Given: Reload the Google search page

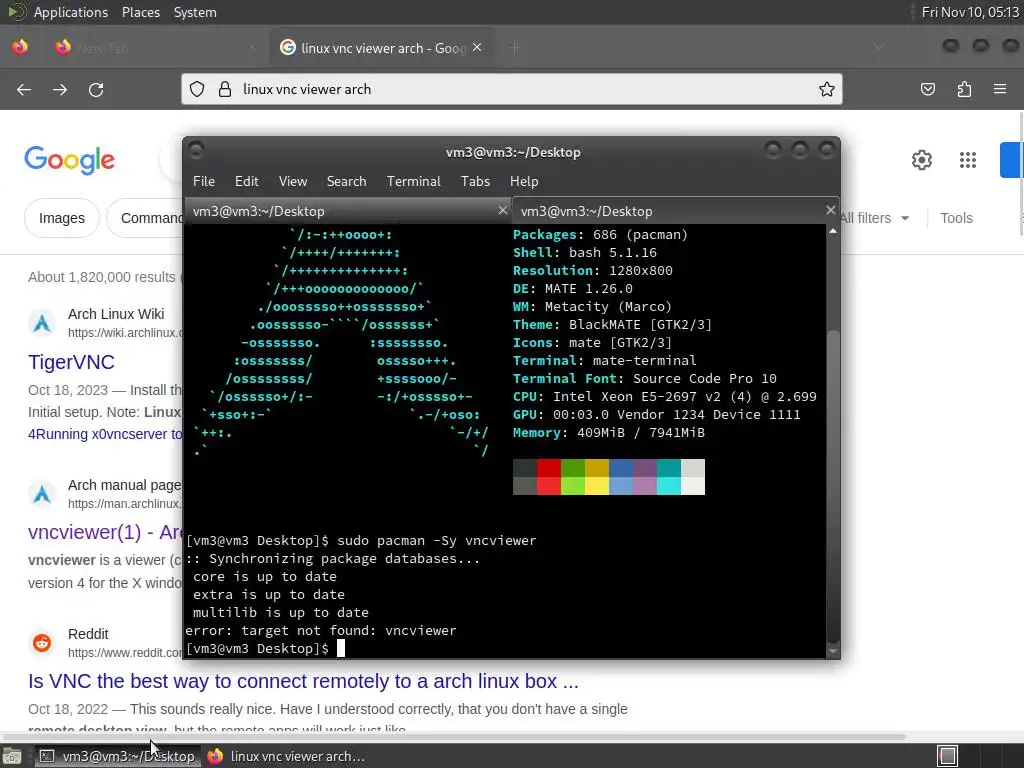Looking at the screenshot, I should coord(96,89).
